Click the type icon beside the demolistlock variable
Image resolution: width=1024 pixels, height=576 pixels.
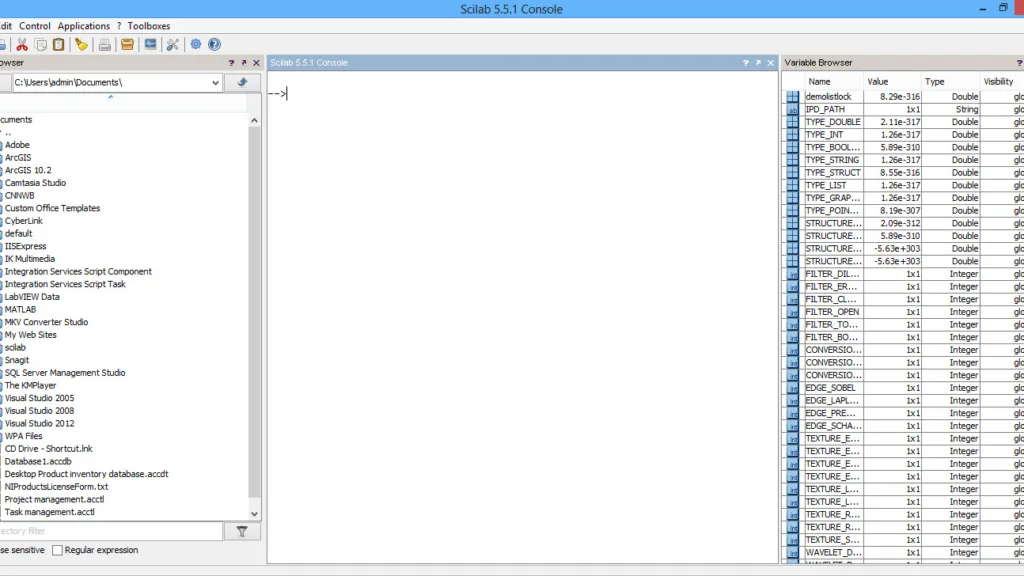(792, 97)
